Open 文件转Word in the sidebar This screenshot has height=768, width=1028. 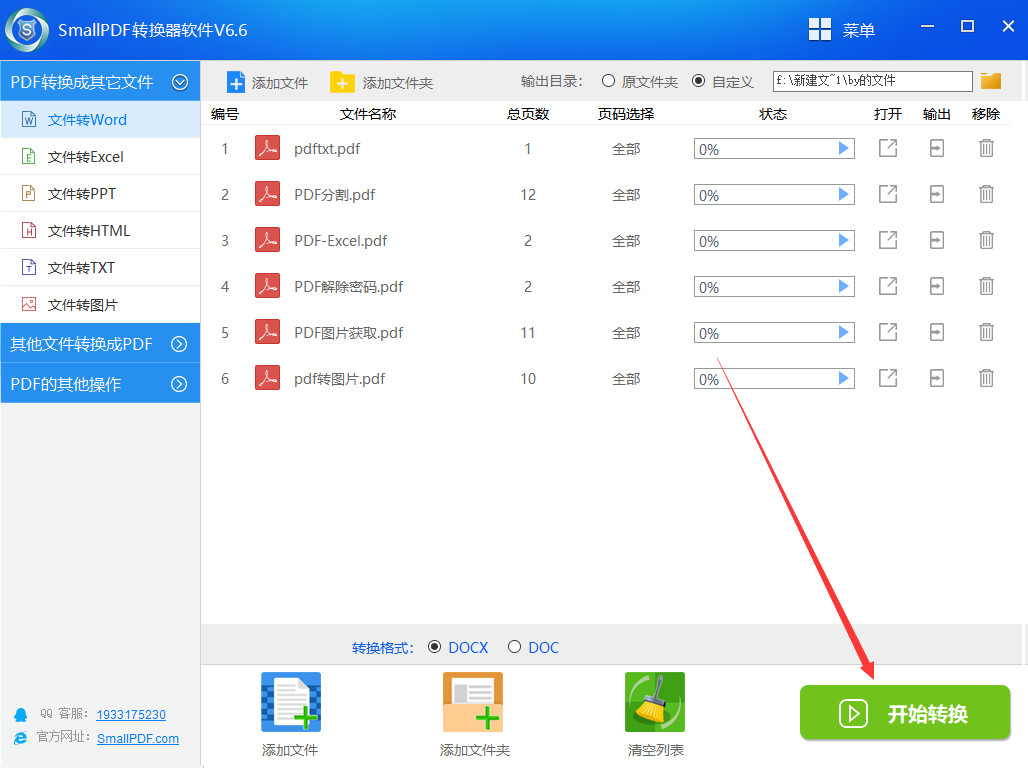(100, 119)
